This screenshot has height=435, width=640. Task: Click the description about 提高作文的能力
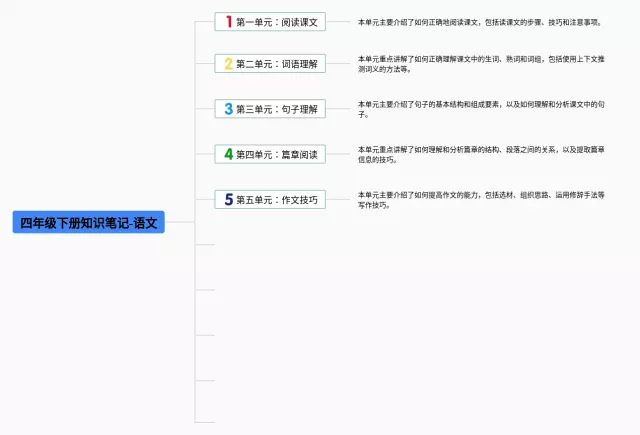point(480,199)
